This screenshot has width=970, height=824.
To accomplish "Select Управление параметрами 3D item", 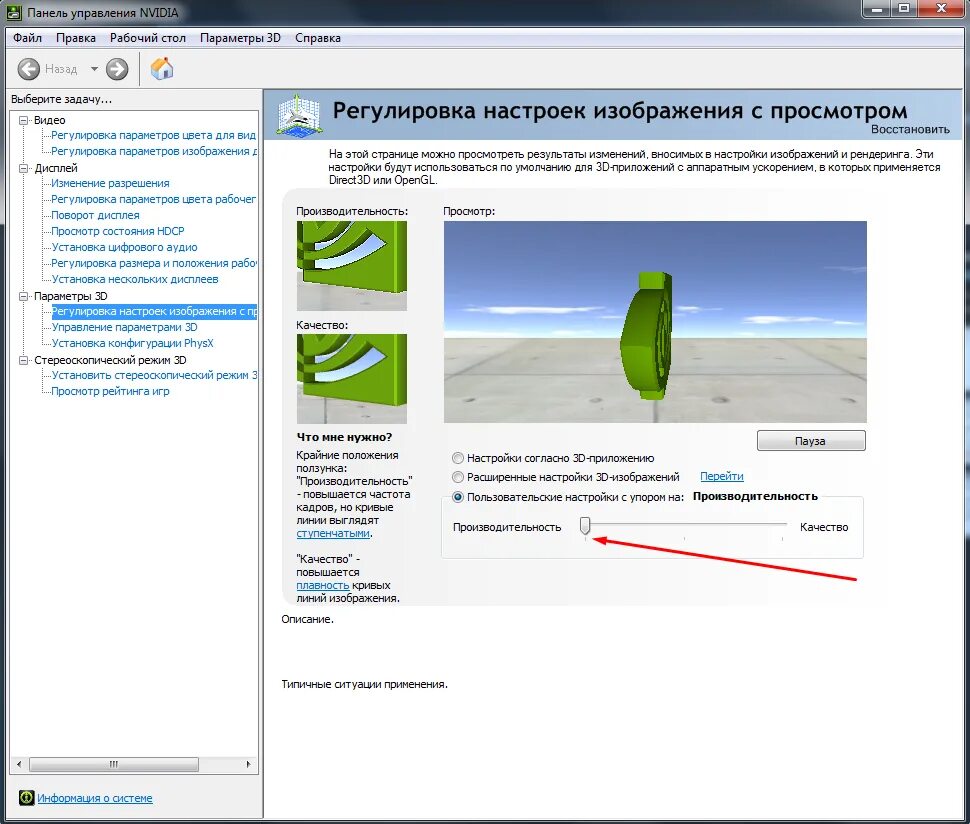I will 124,327.
